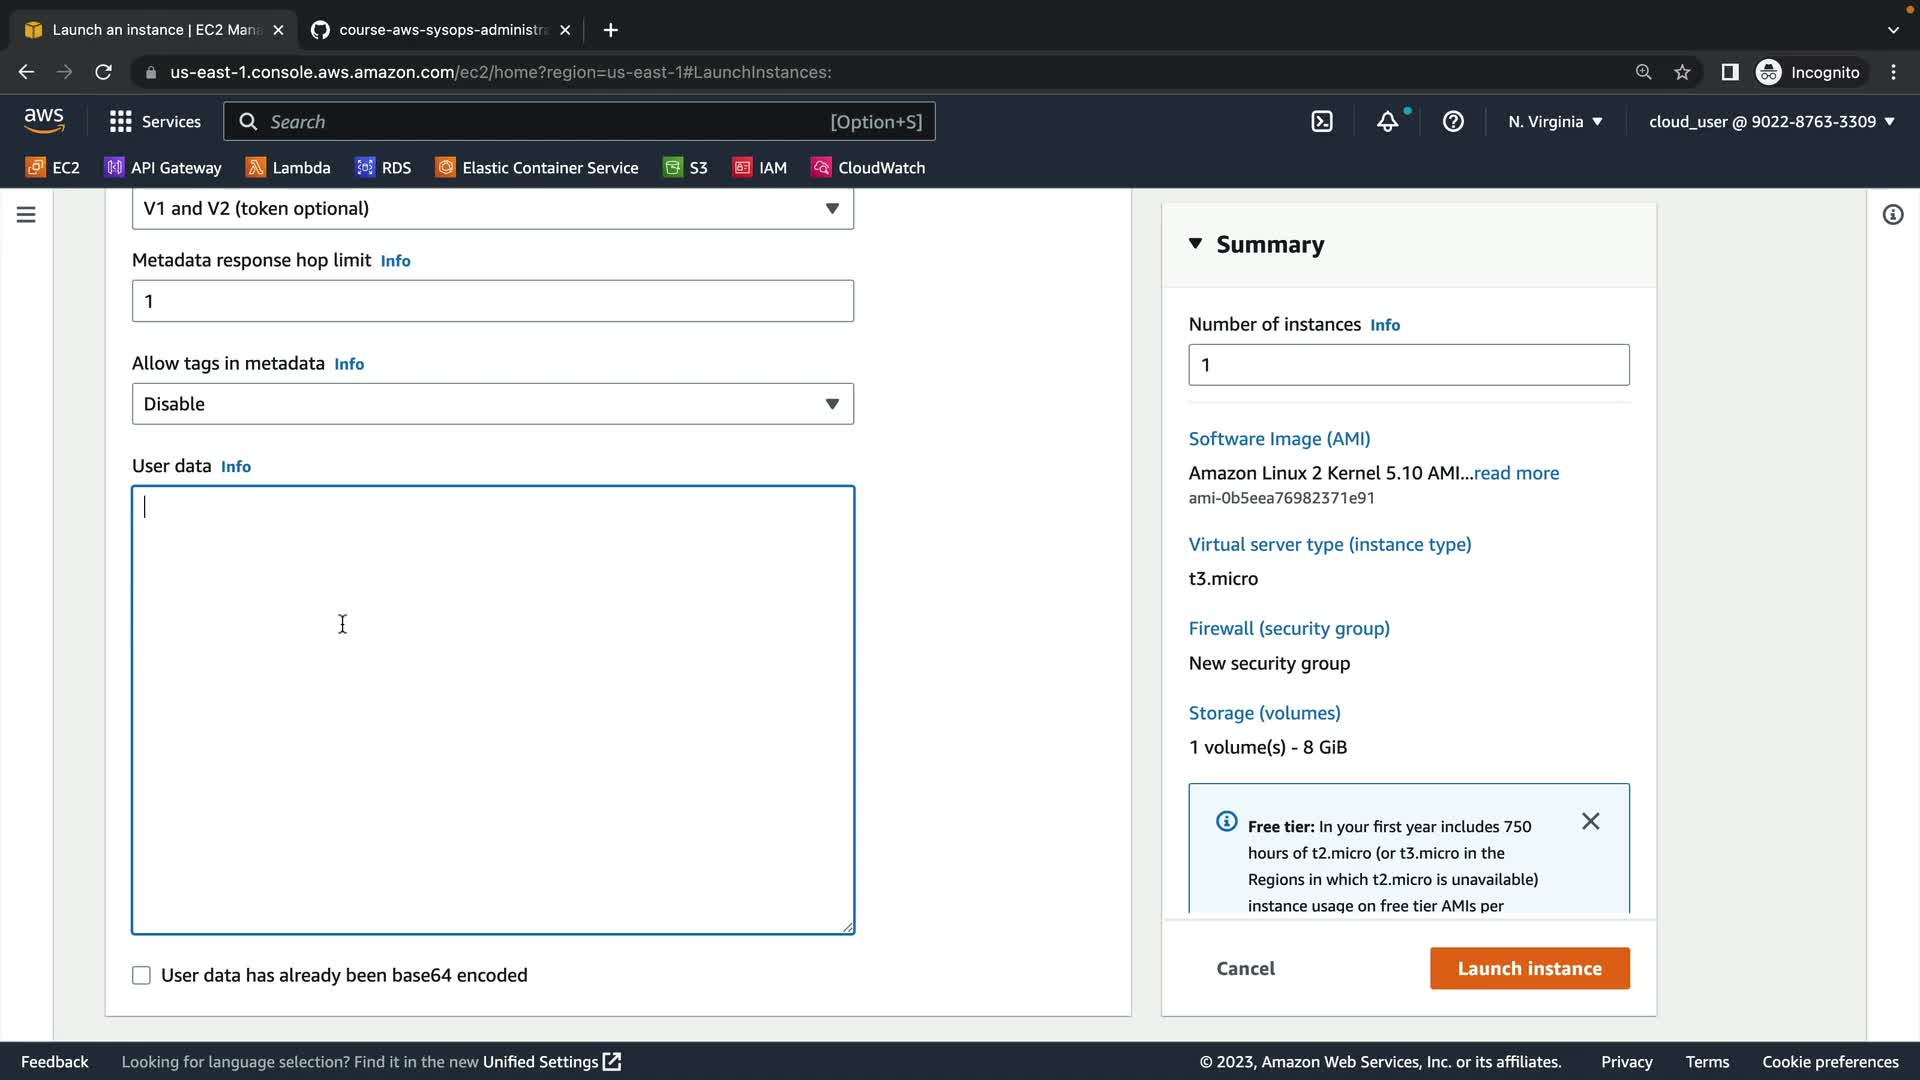Switch to the course-aws-sysops GitHub tab

click(x=440, y=30)
